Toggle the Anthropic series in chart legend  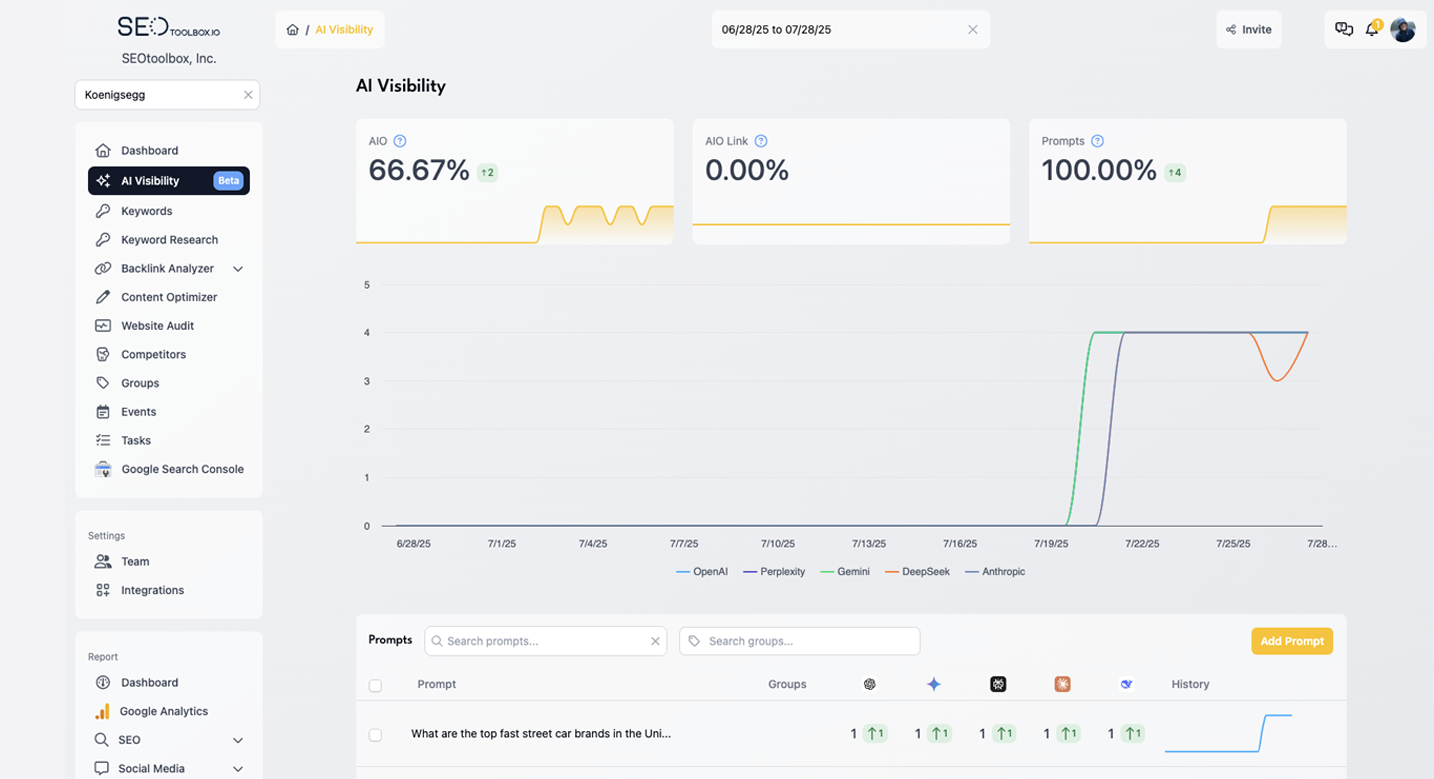click(x=996, y=572)
